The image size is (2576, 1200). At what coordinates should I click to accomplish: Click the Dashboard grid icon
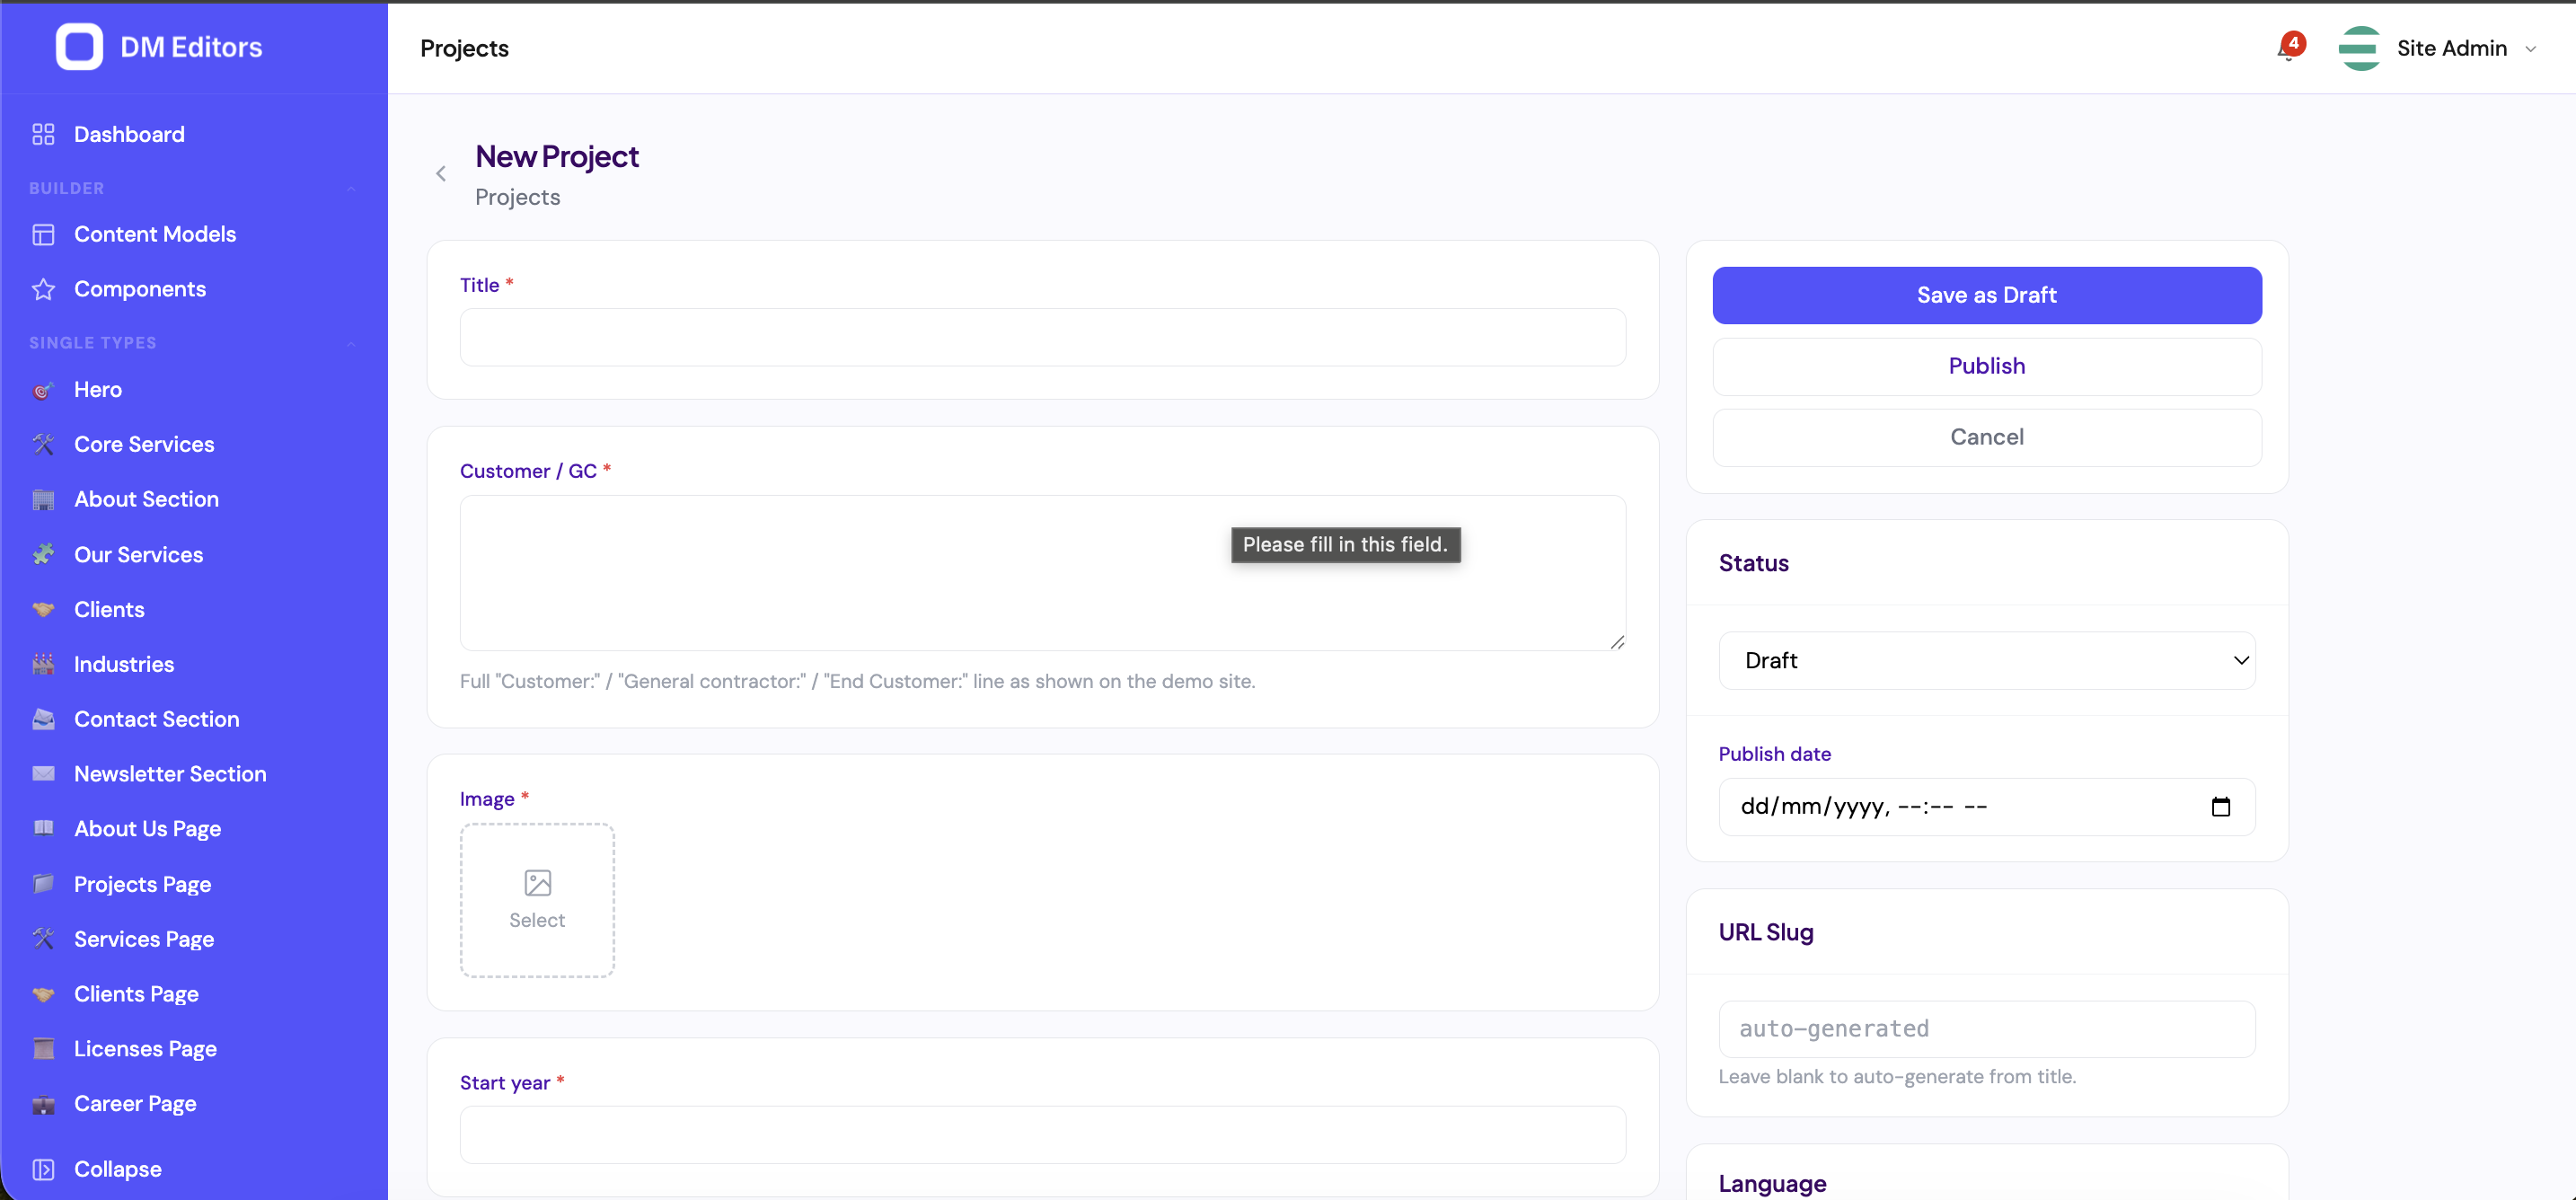tap(43, 134)
